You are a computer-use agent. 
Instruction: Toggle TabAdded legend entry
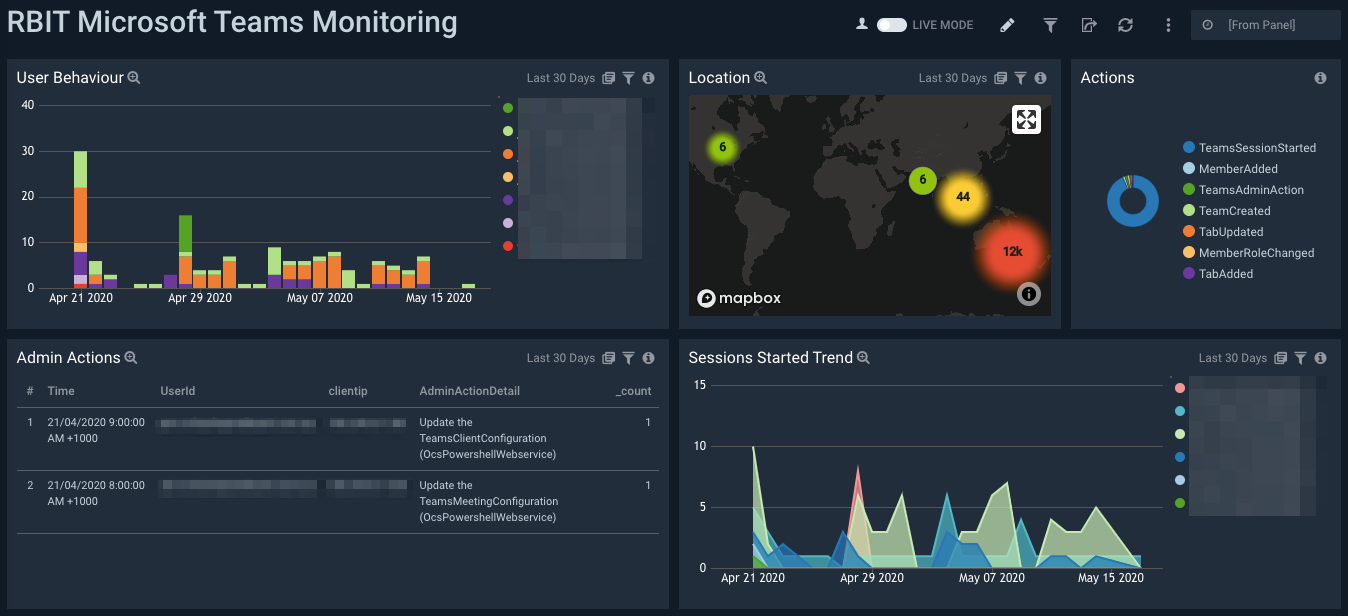click(x=1217, y=274)
